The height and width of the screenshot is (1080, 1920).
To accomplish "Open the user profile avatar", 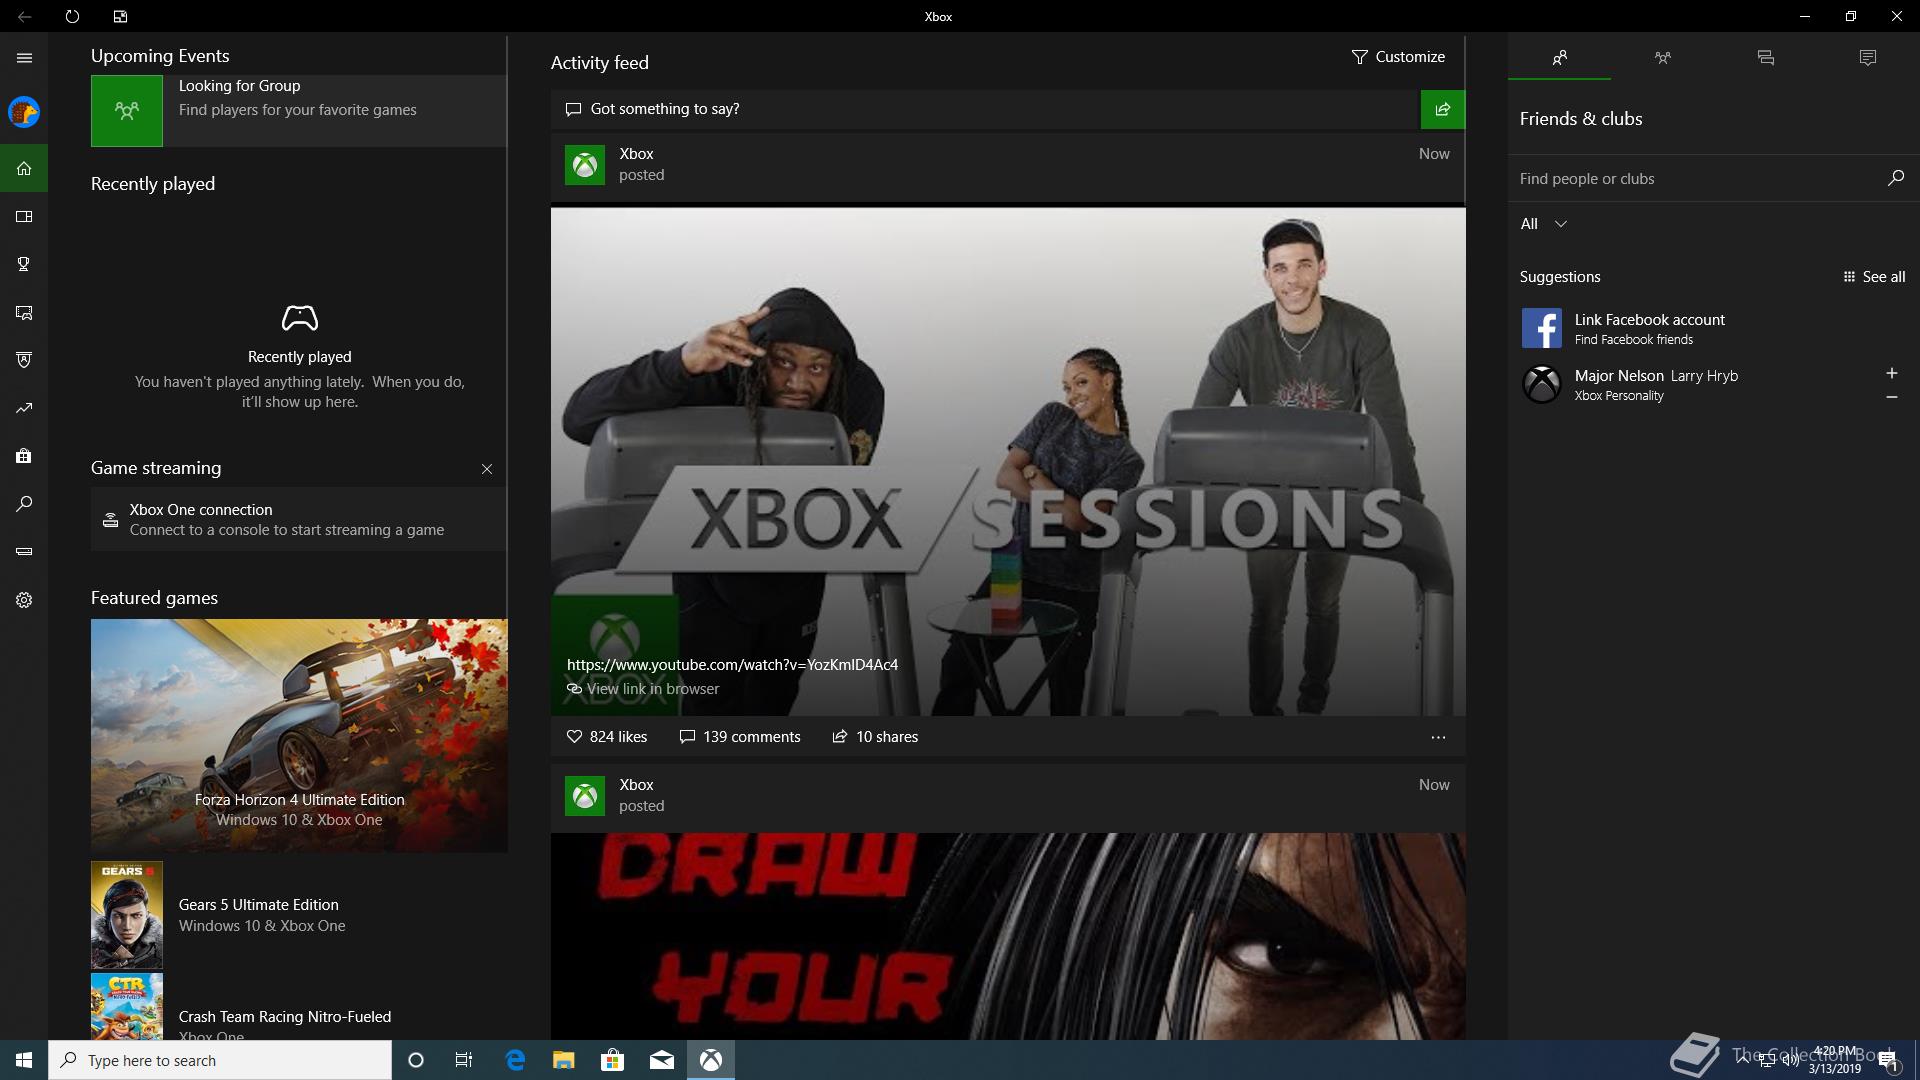I will [x=24, y=112].
